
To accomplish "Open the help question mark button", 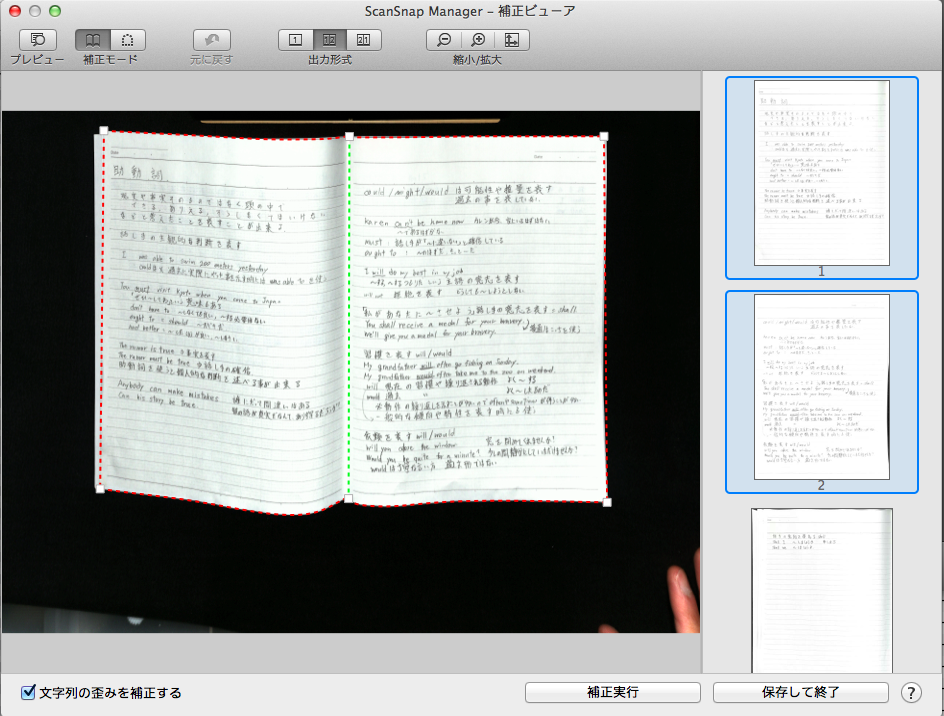I will (911, 693).
